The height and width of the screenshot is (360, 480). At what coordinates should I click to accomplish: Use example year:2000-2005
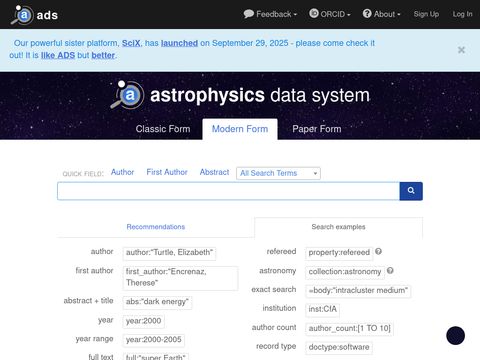coord(154,340)
